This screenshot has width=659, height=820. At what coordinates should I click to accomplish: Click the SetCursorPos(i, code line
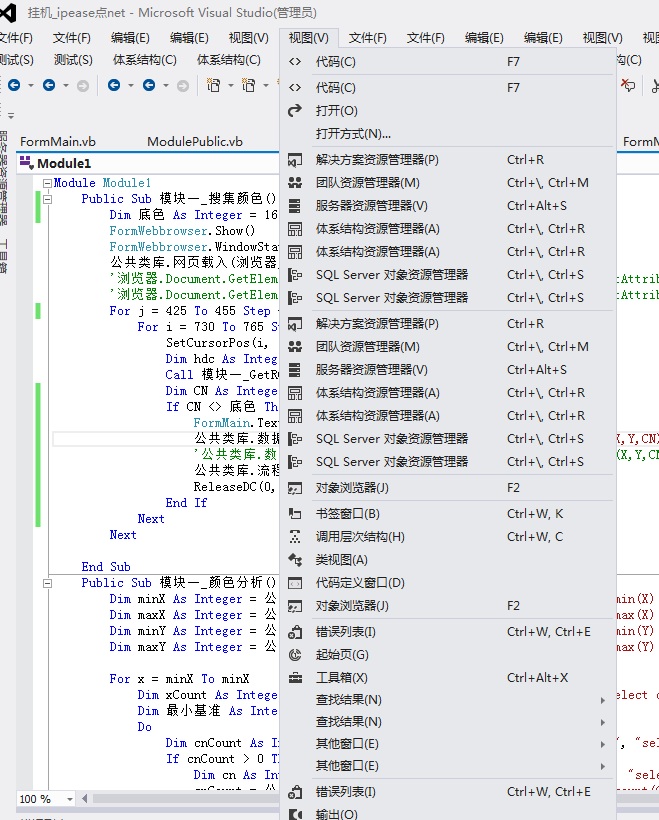(217, 343)
